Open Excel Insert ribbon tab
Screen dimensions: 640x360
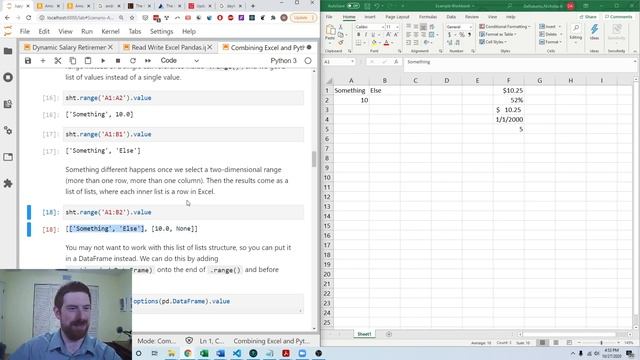click(x=370, y=17)
